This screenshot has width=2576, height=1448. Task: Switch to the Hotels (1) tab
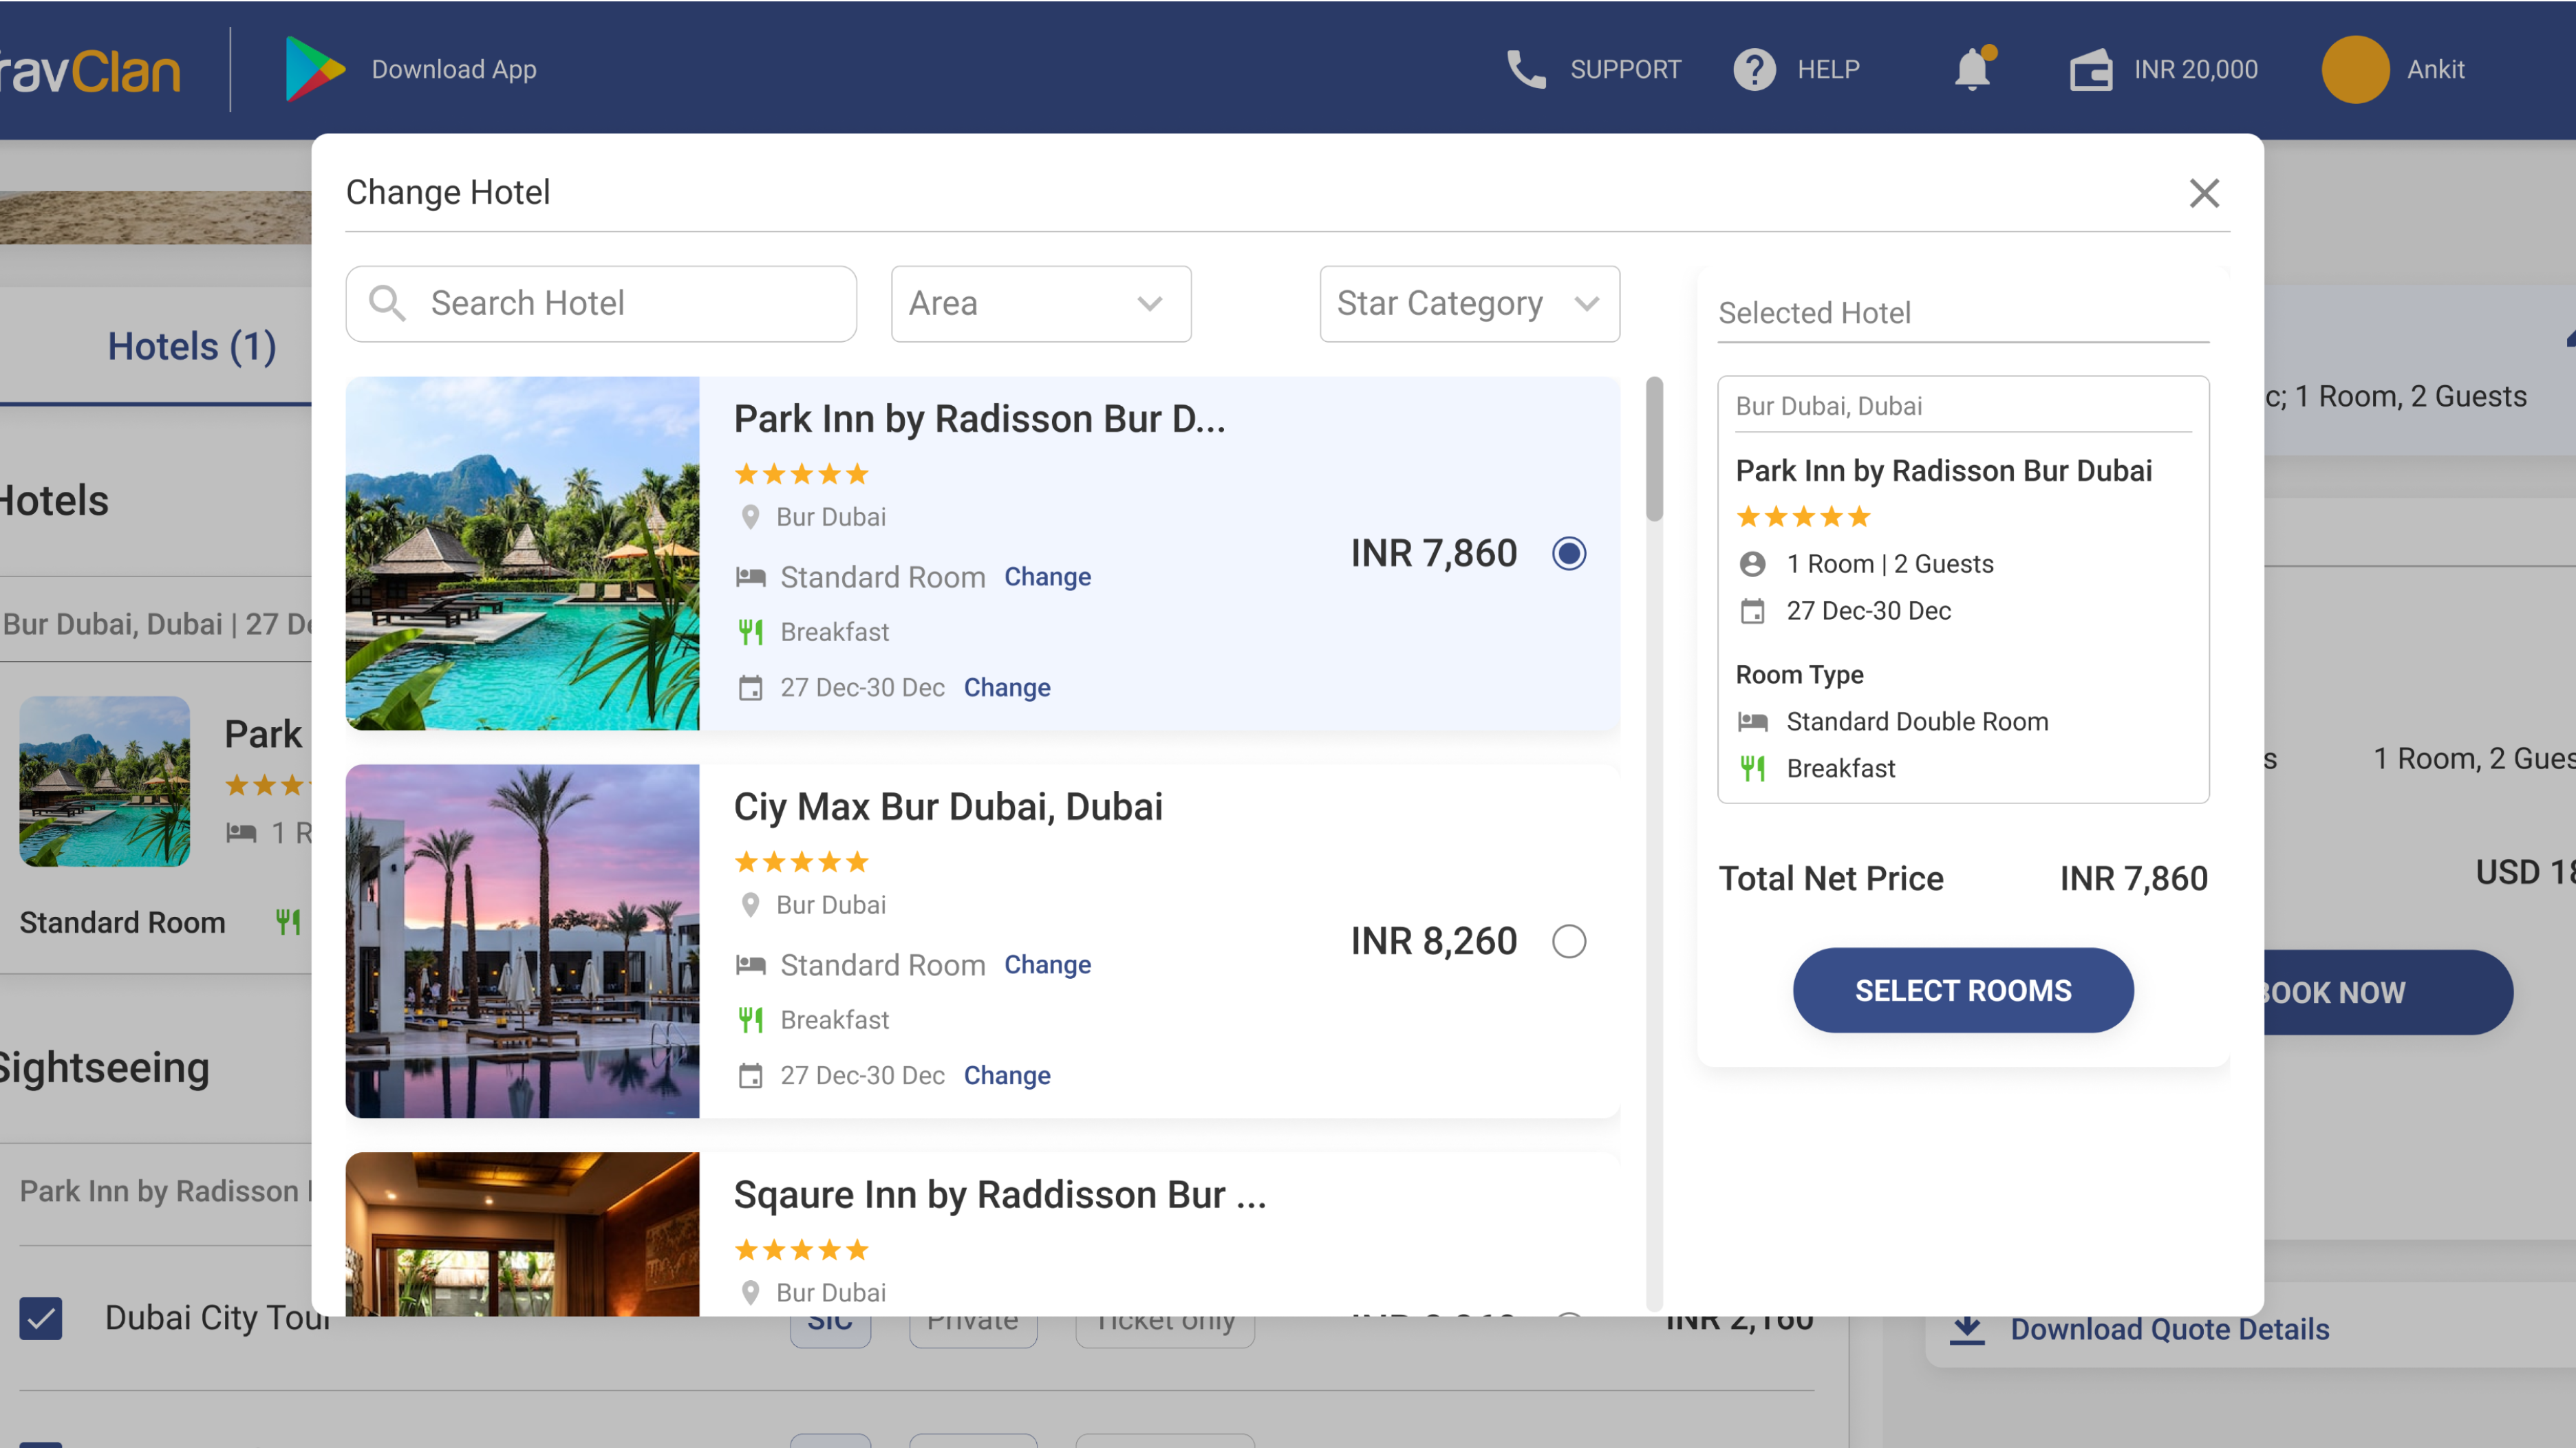pos(192,346)
